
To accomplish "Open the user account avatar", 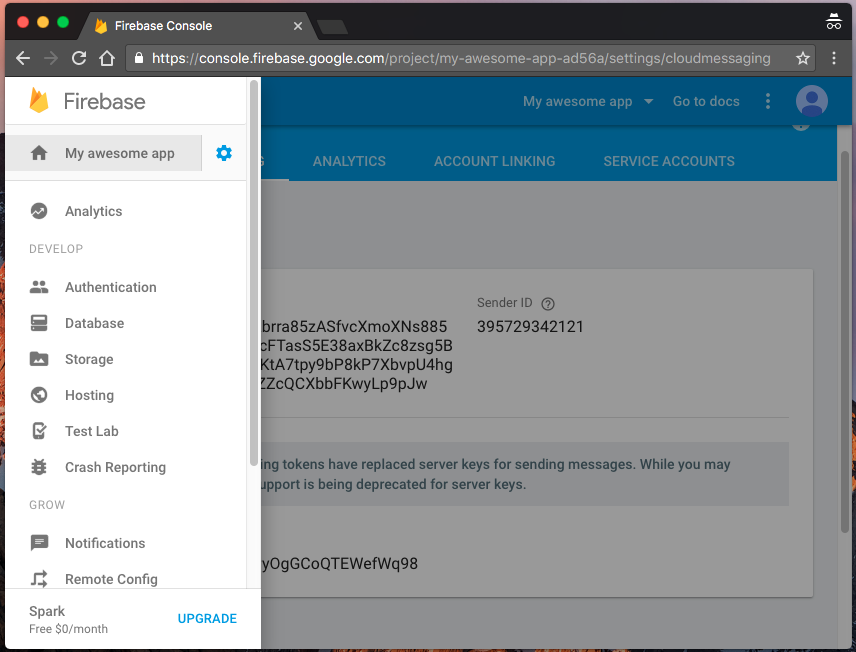I will tap(812, 101).
